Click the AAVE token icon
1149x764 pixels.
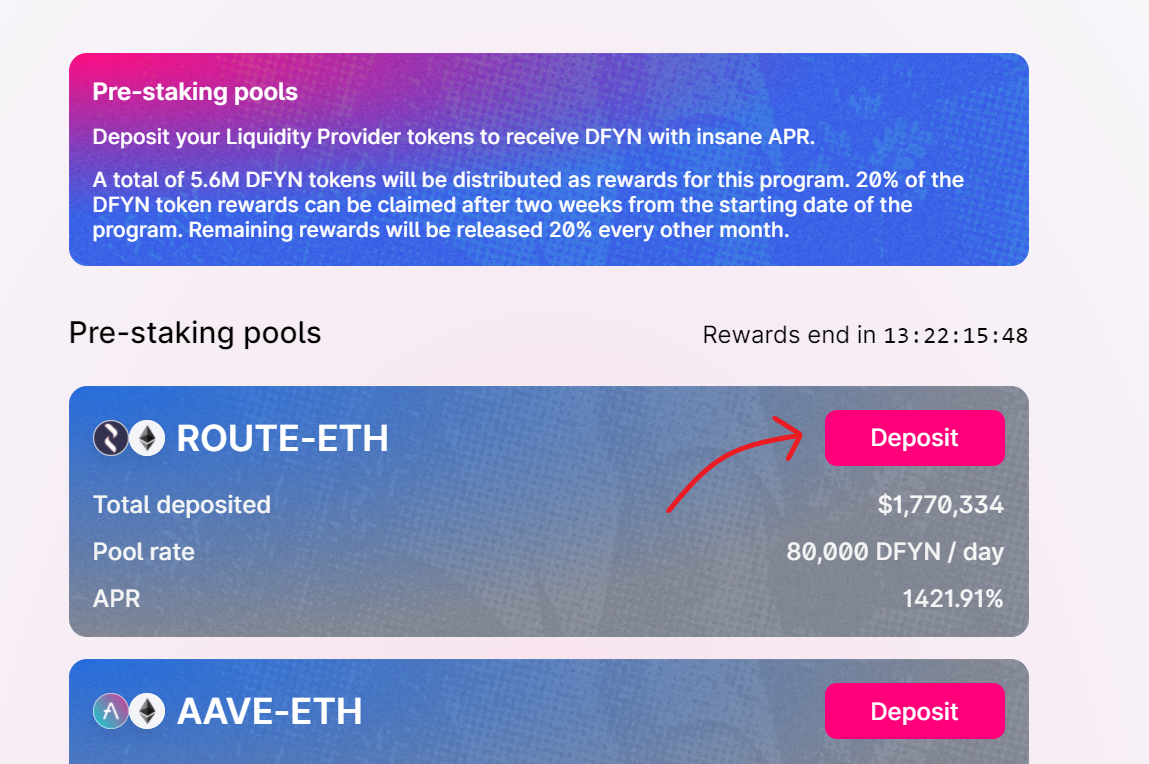pos(111,711)
